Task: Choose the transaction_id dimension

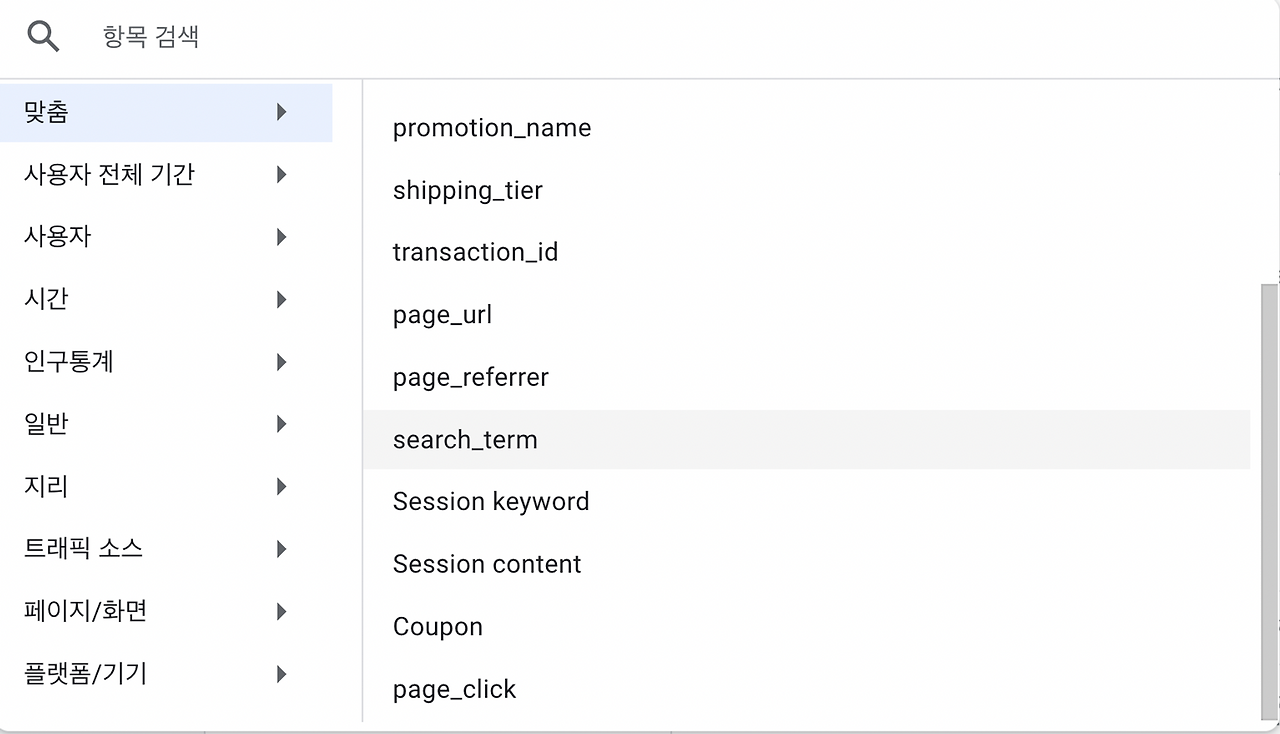Action: [x=475, y=252]
